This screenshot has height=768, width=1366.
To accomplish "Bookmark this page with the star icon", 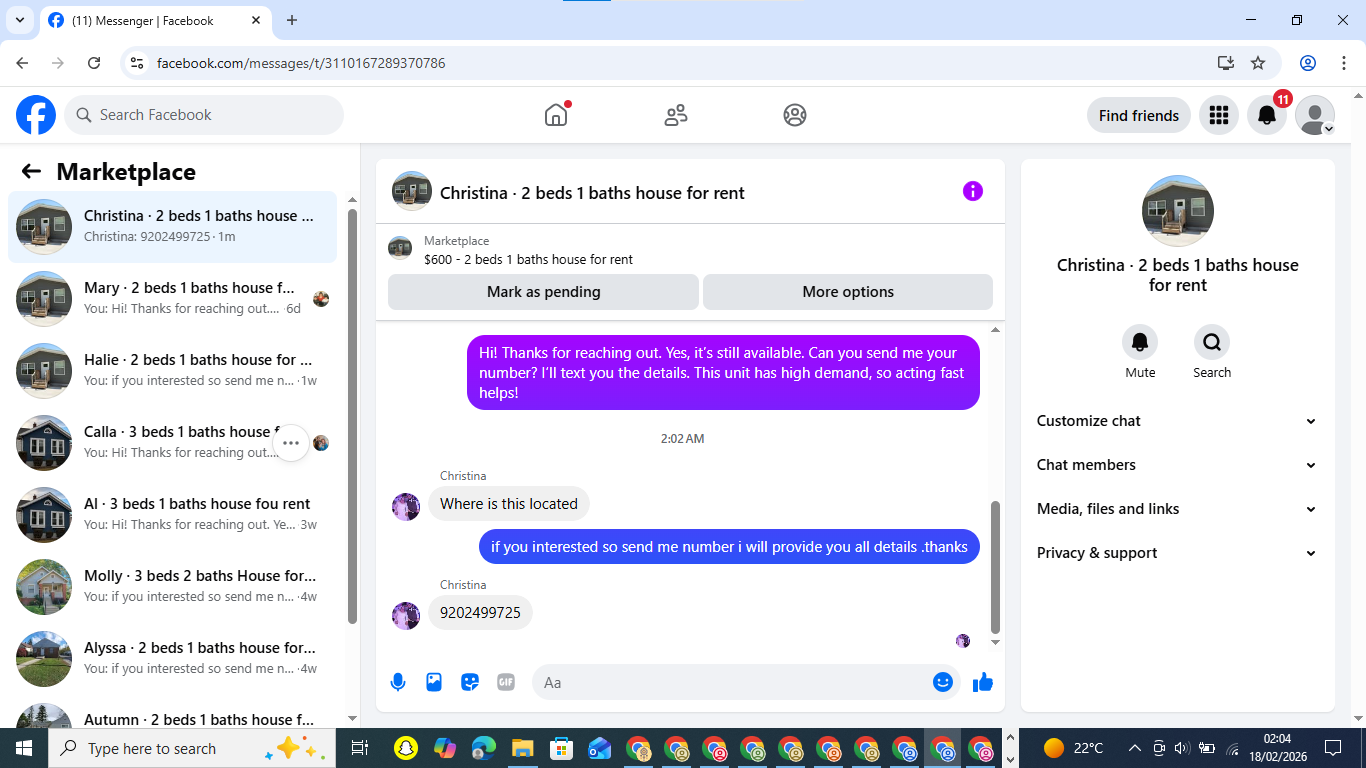I will [x=1258, y=63].
